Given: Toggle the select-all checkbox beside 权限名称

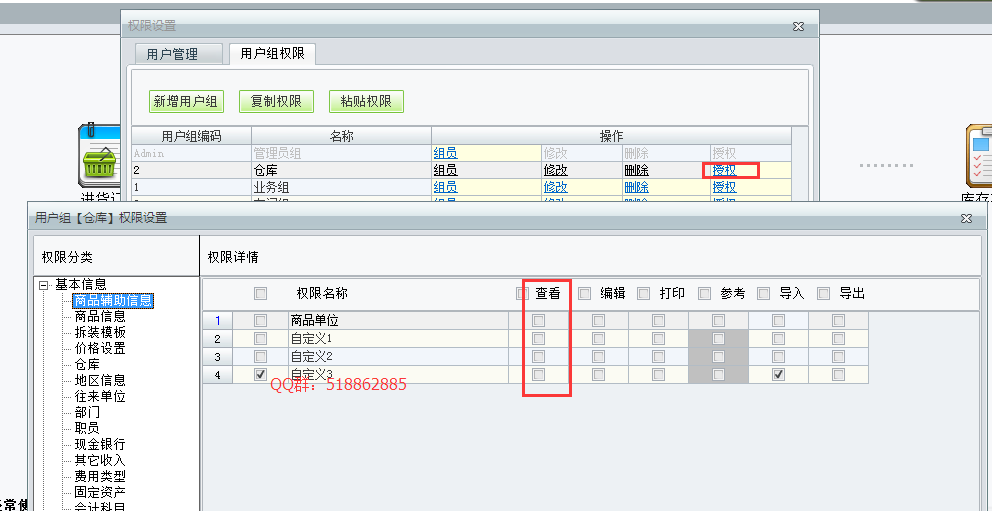Looking at the screenshot, I should (x=261, y=294).
